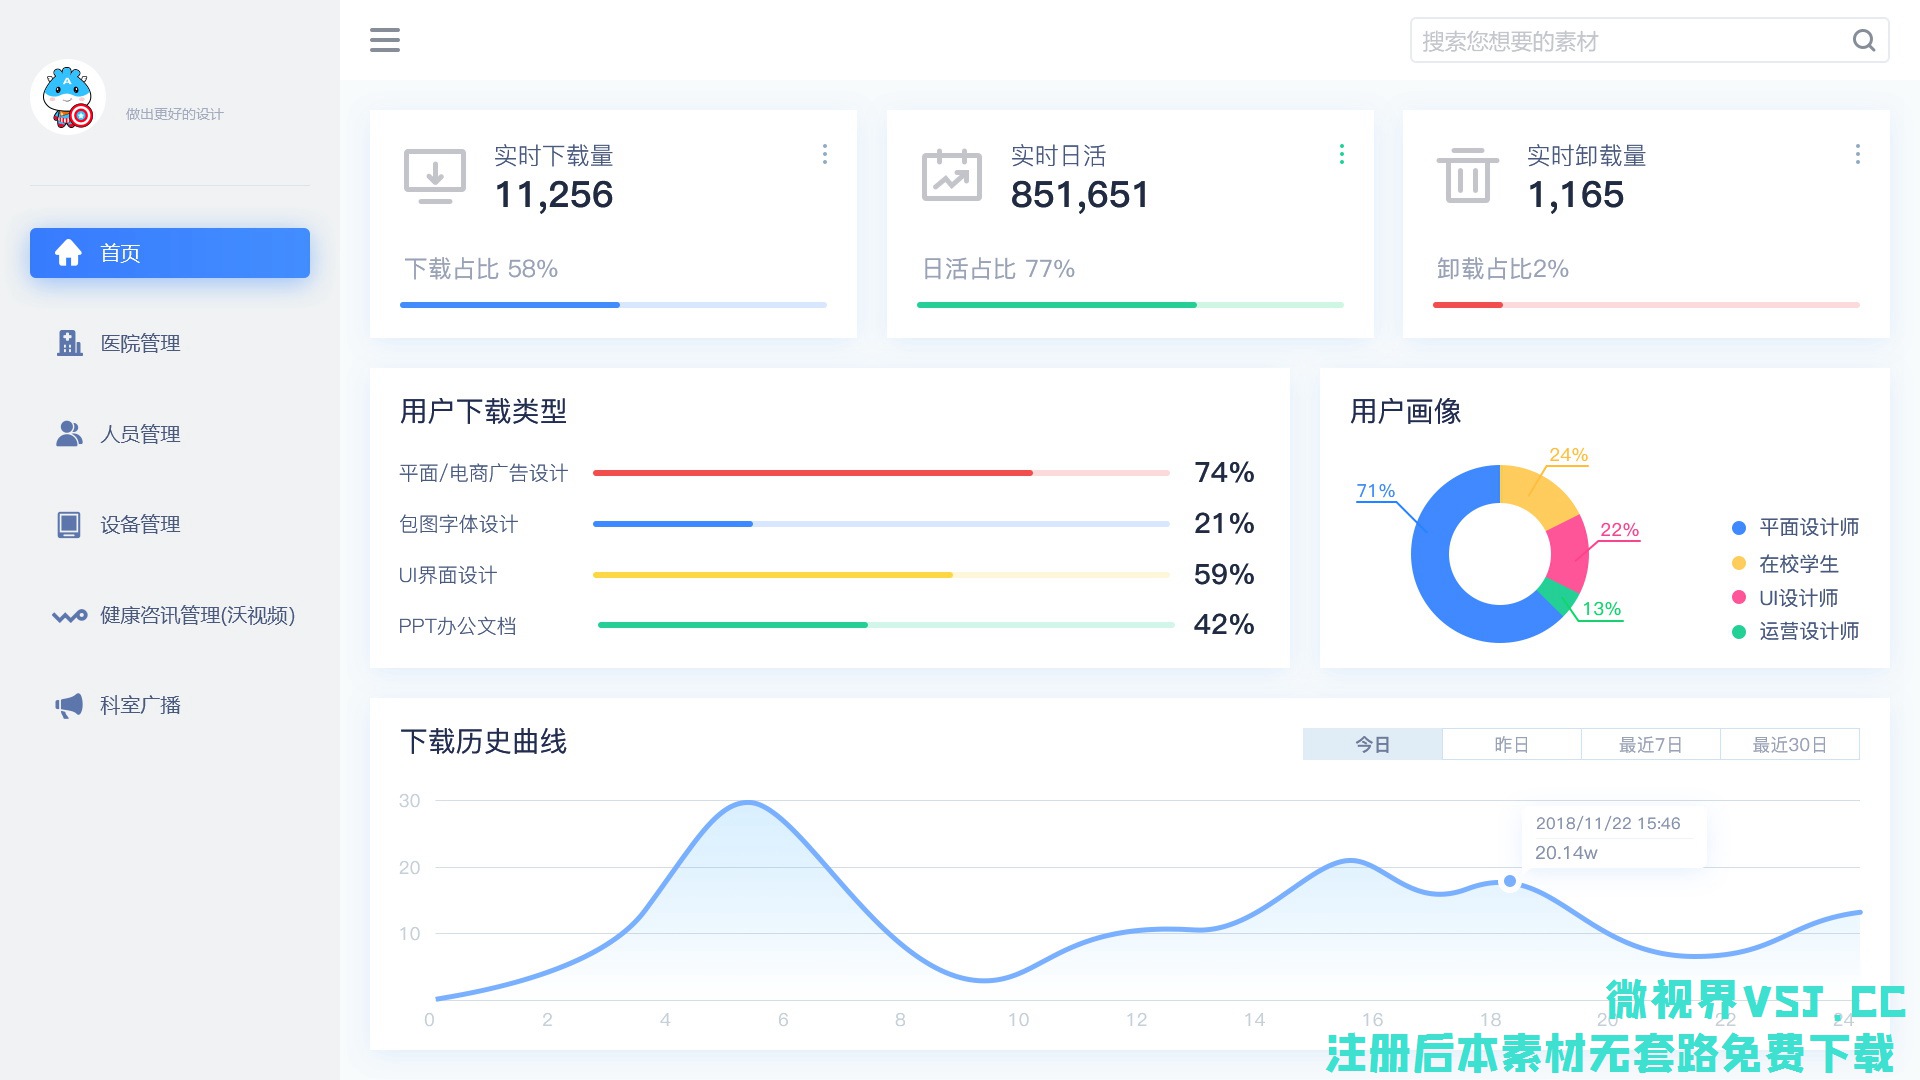This screenshot has width=1920, height=1080.
Task: Click the search magnifier icon
Action: pyautogui.click(x=1863, y=41)
